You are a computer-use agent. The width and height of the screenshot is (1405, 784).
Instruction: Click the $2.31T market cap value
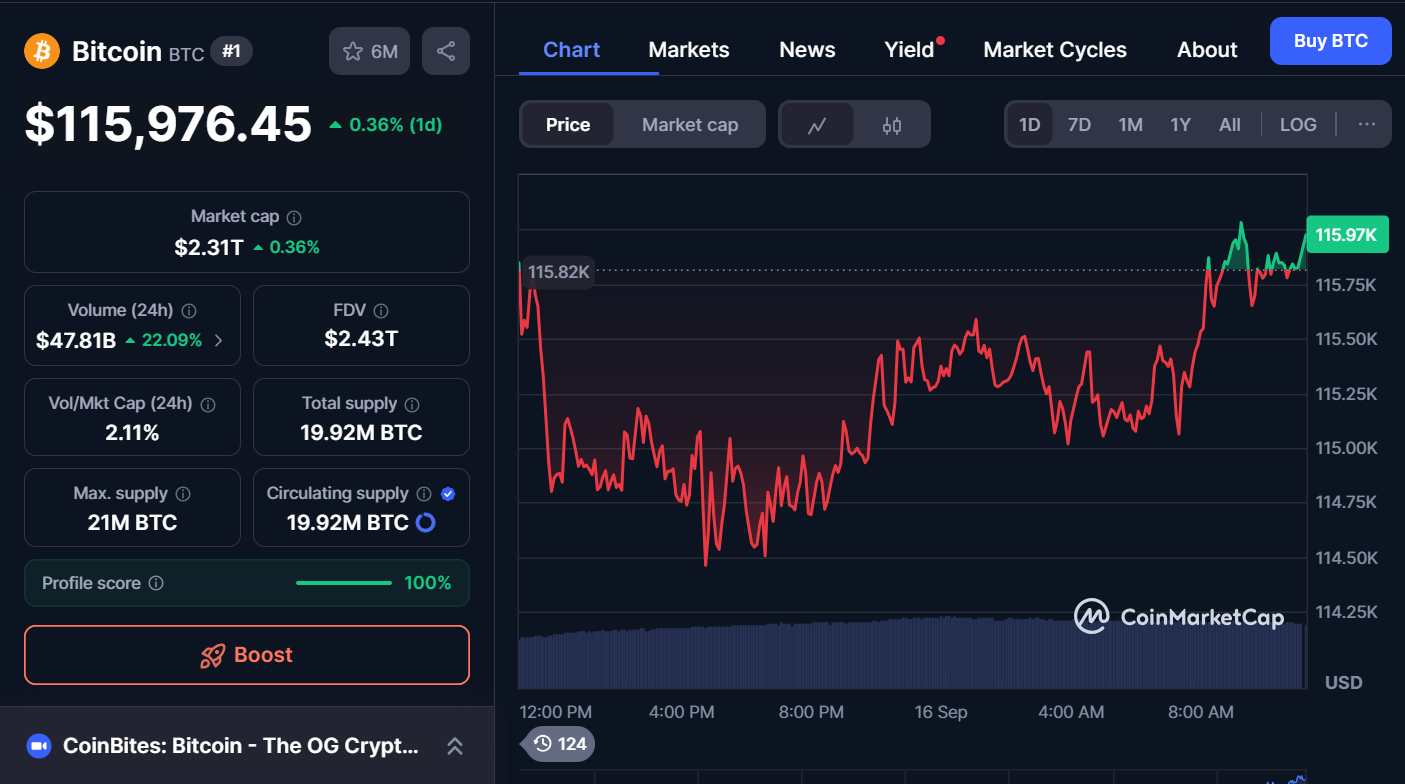point(209,247)
